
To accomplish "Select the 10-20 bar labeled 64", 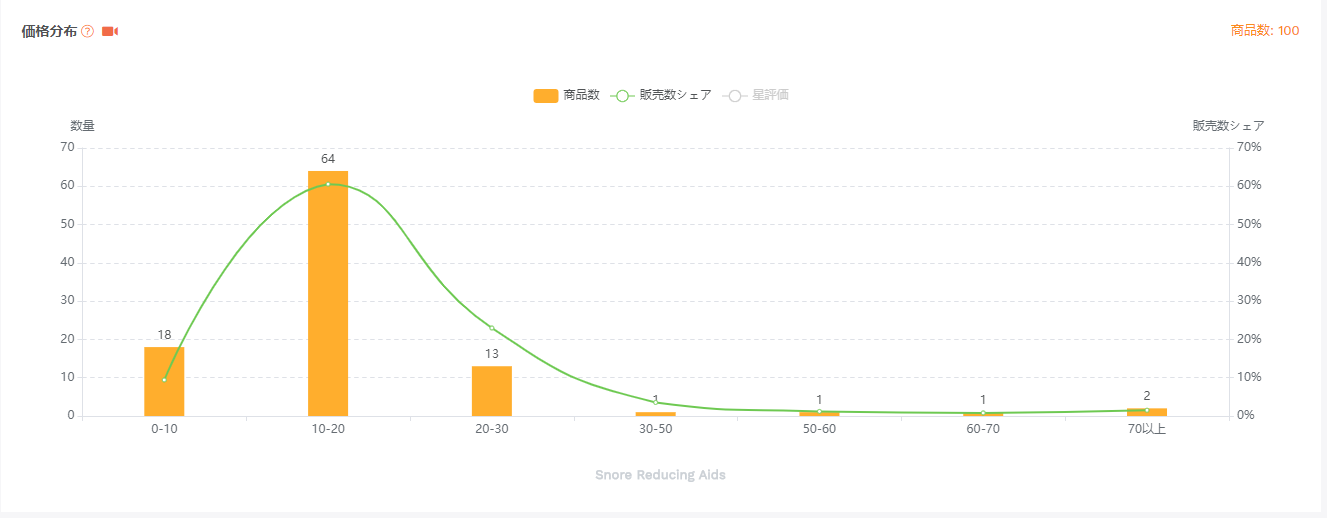I will pyautogui.click(x=328, y=293).
